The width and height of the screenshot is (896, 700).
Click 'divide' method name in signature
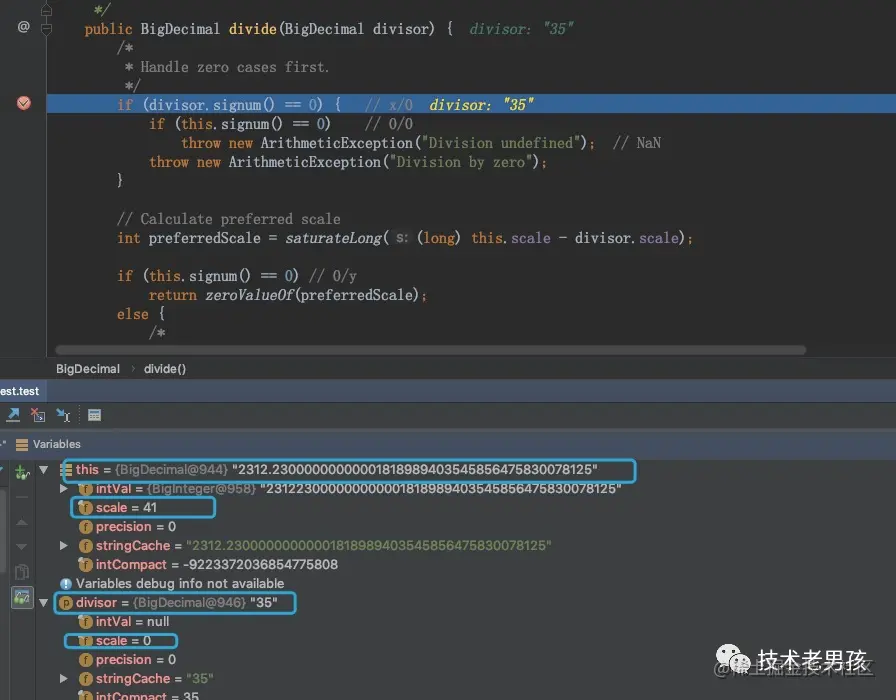(253, 29)
